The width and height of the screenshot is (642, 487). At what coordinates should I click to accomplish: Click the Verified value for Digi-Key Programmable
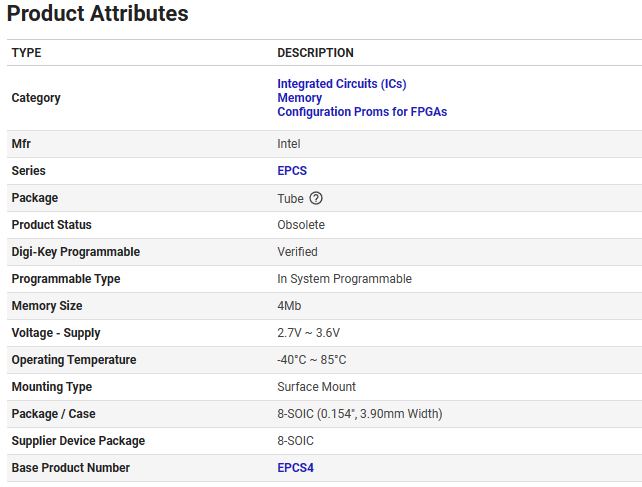[297, 252]
